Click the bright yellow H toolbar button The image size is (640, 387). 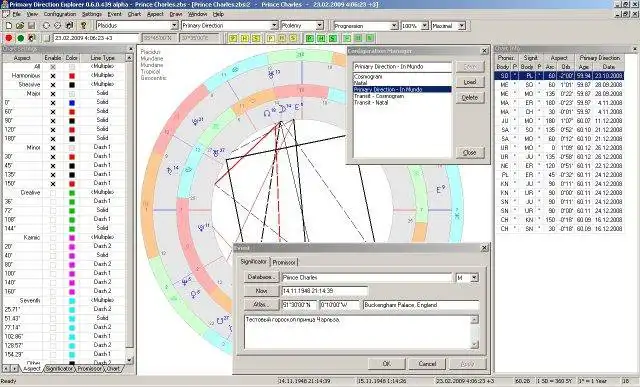(x=244, y=38)
